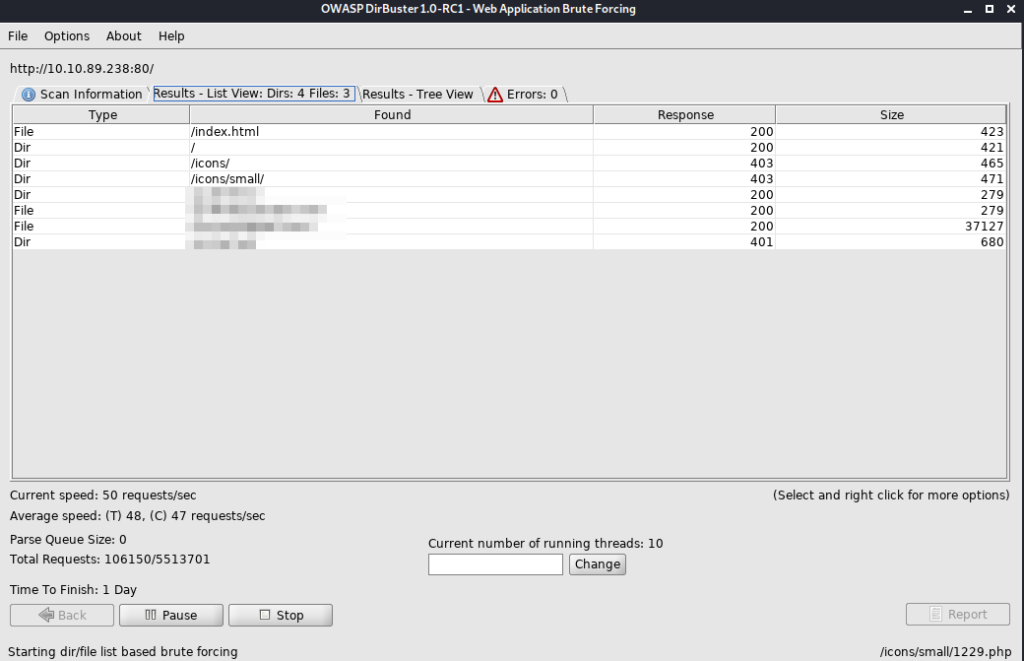The height and width of the screenshot is (661, 1024).
Task: Maximize the DirBuster window
Action: 989,9
